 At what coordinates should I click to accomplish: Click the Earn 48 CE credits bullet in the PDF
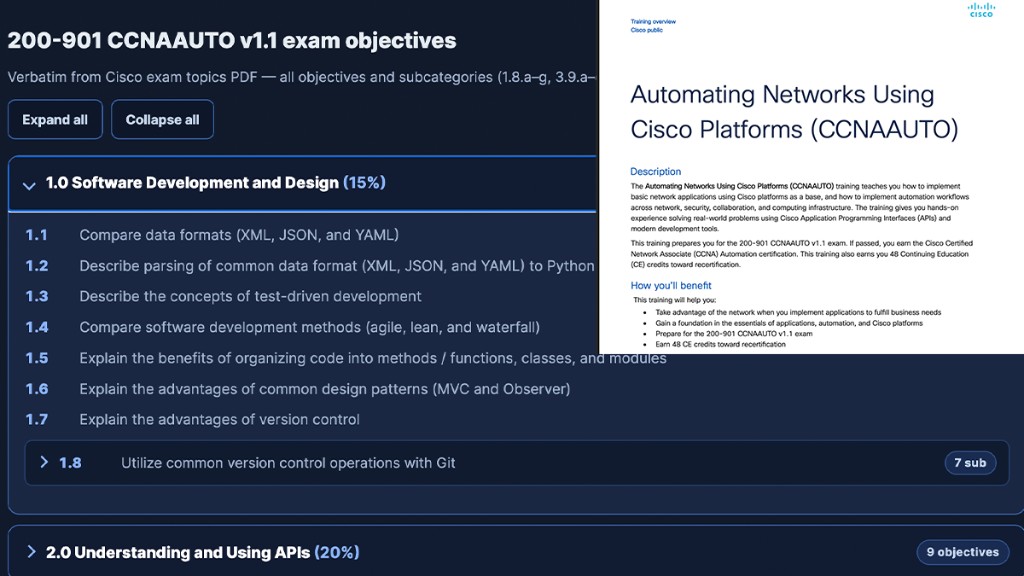click(x=720, y=344)
